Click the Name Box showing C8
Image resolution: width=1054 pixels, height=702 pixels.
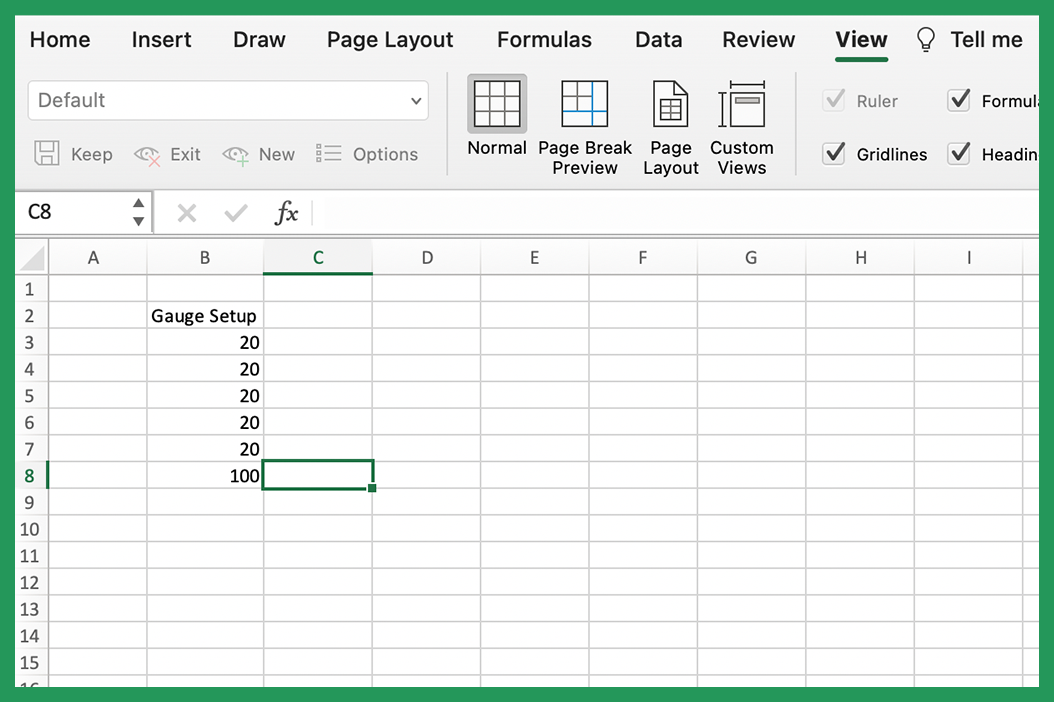point(74,212)
